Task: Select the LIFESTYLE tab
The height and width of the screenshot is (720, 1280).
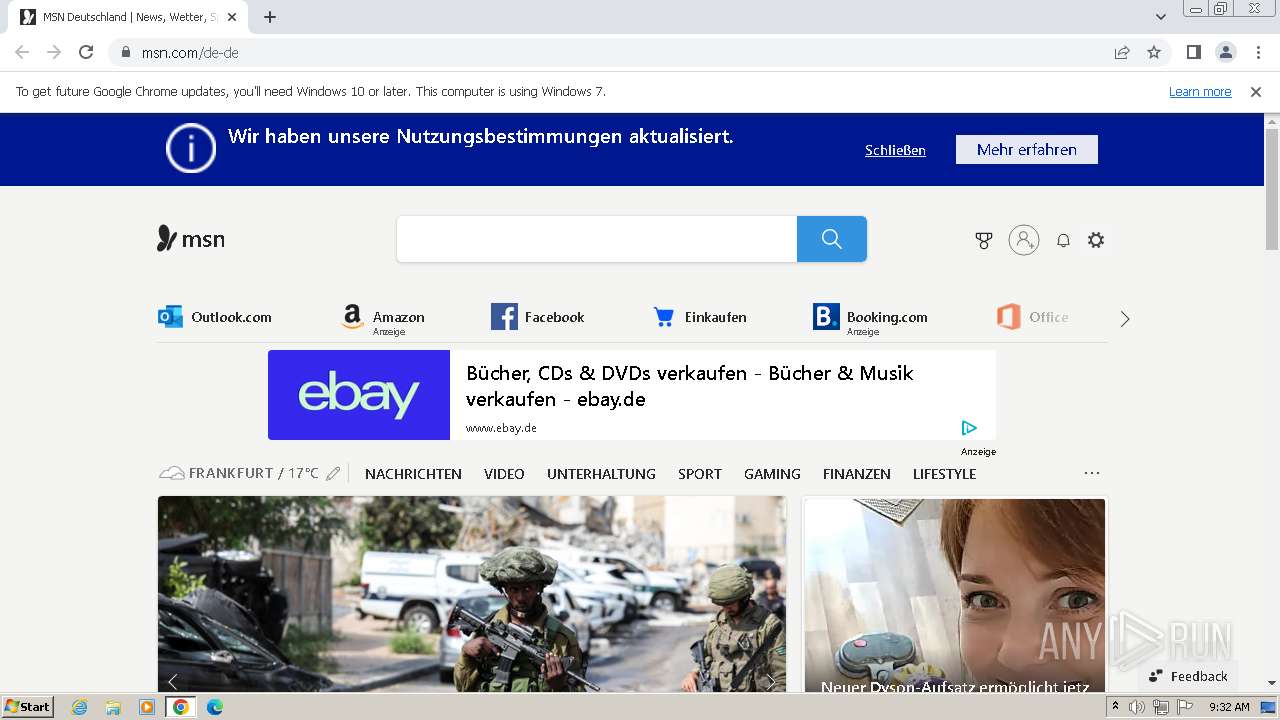Action: [x=944, y=474]
